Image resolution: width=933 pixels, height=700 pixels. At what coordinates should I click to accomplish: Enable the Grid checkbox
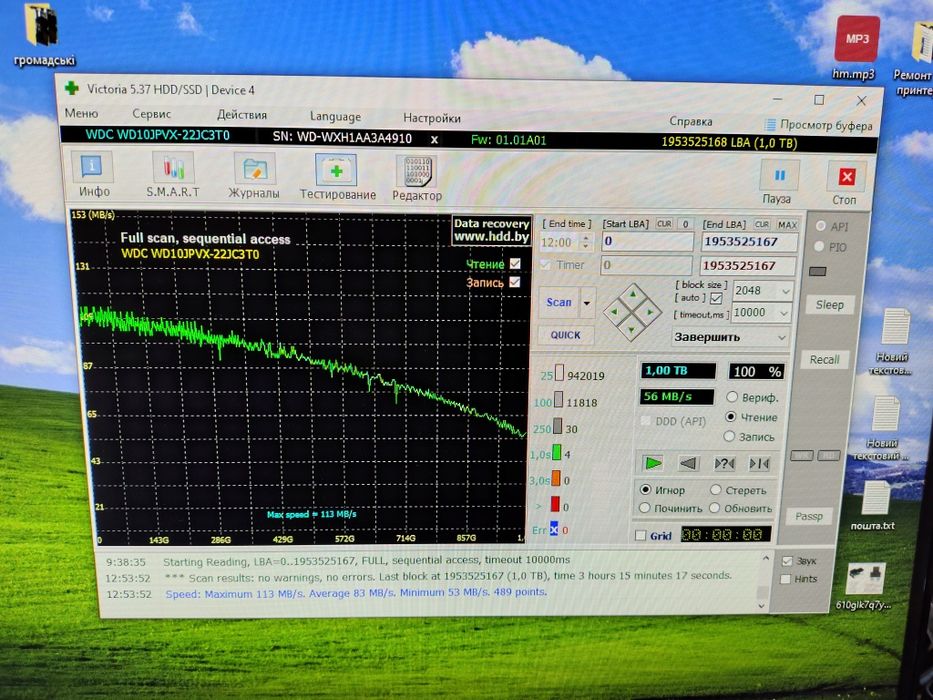(x=641, y=535)
